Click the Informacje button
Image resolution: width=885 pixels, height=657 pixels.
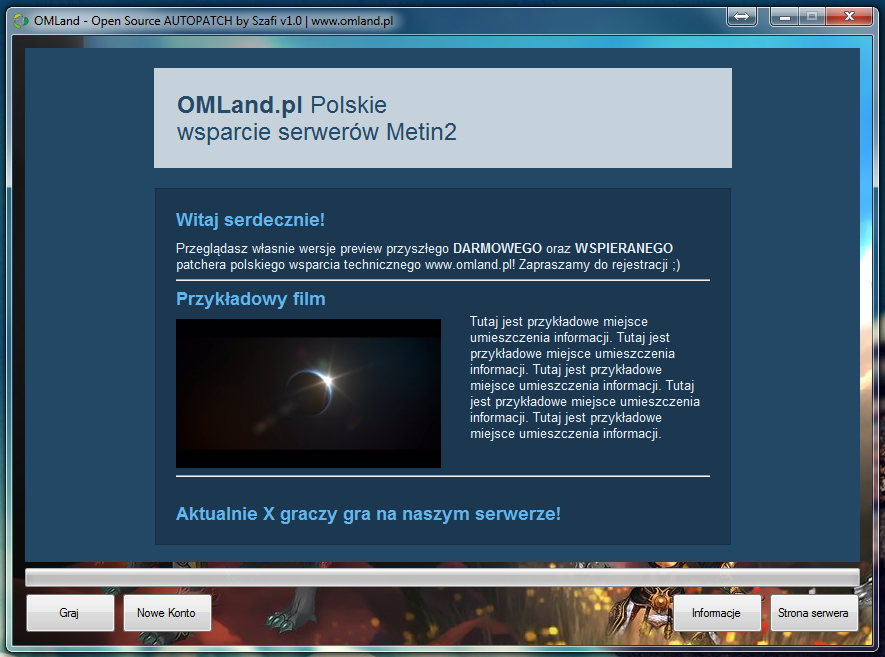click(x=717, y=612)
